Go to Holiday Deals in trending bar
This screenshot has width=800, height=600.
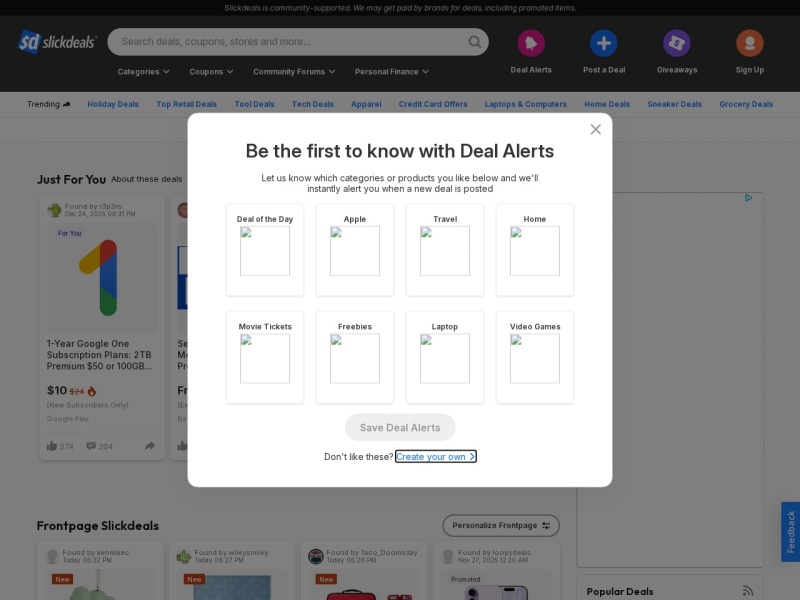(113, 104)
